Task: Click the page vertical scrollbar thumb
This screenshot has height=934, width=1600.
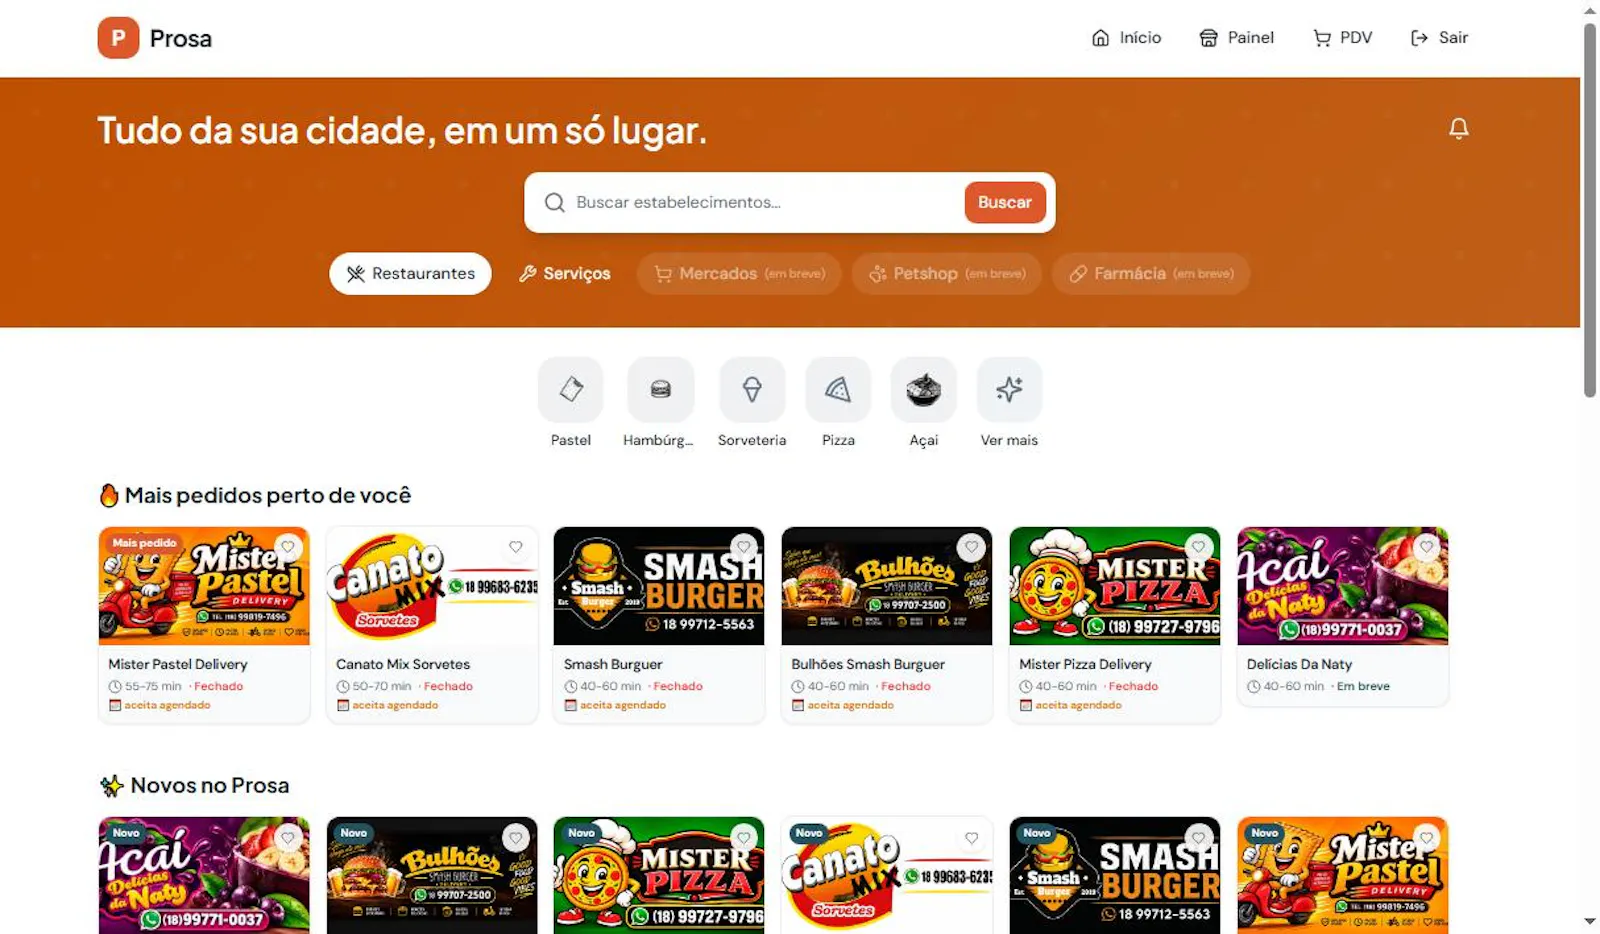Action: pyautogui.click(x=1590, y=210)
